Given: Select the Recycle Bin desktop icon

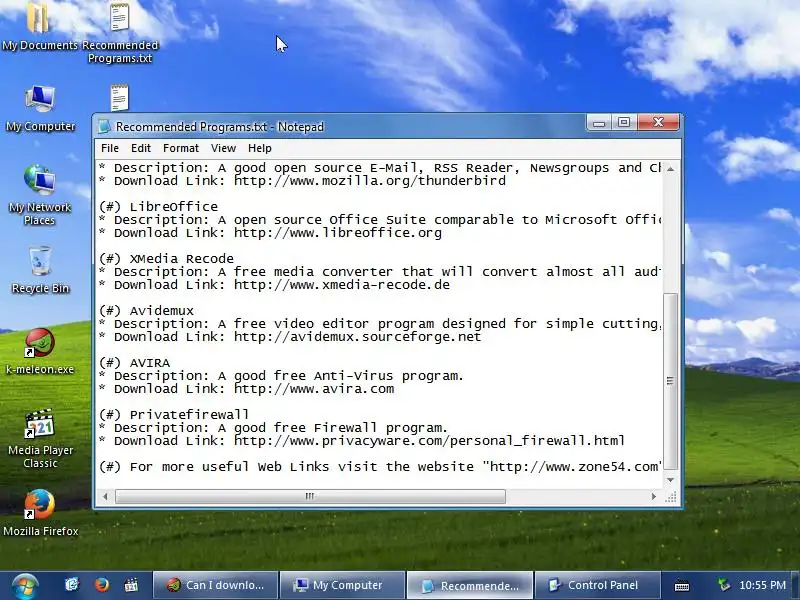Looking at the screenshot, I should pos(40,269).
